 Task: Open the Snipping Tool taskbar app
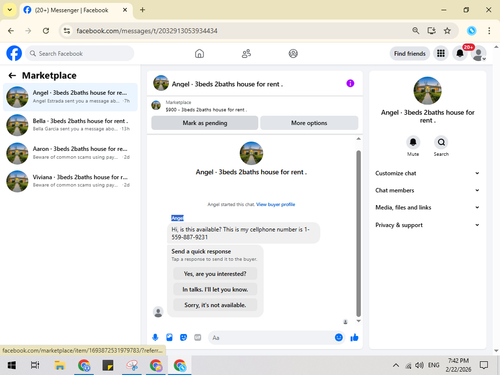point(132,365)
